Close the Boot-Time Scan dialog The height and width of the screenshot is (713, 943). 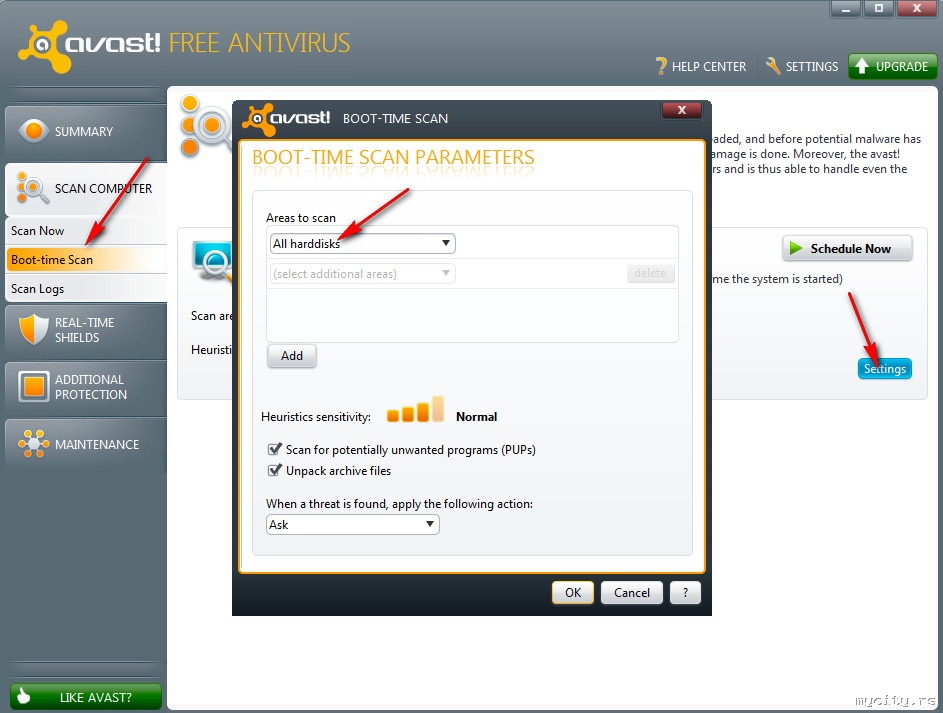point(681,110)
